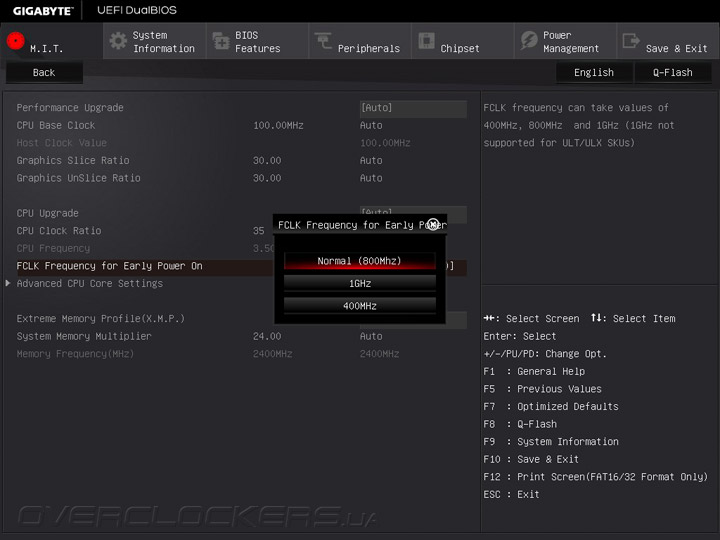Open the M.I.T. tab

tap(52, 41)
